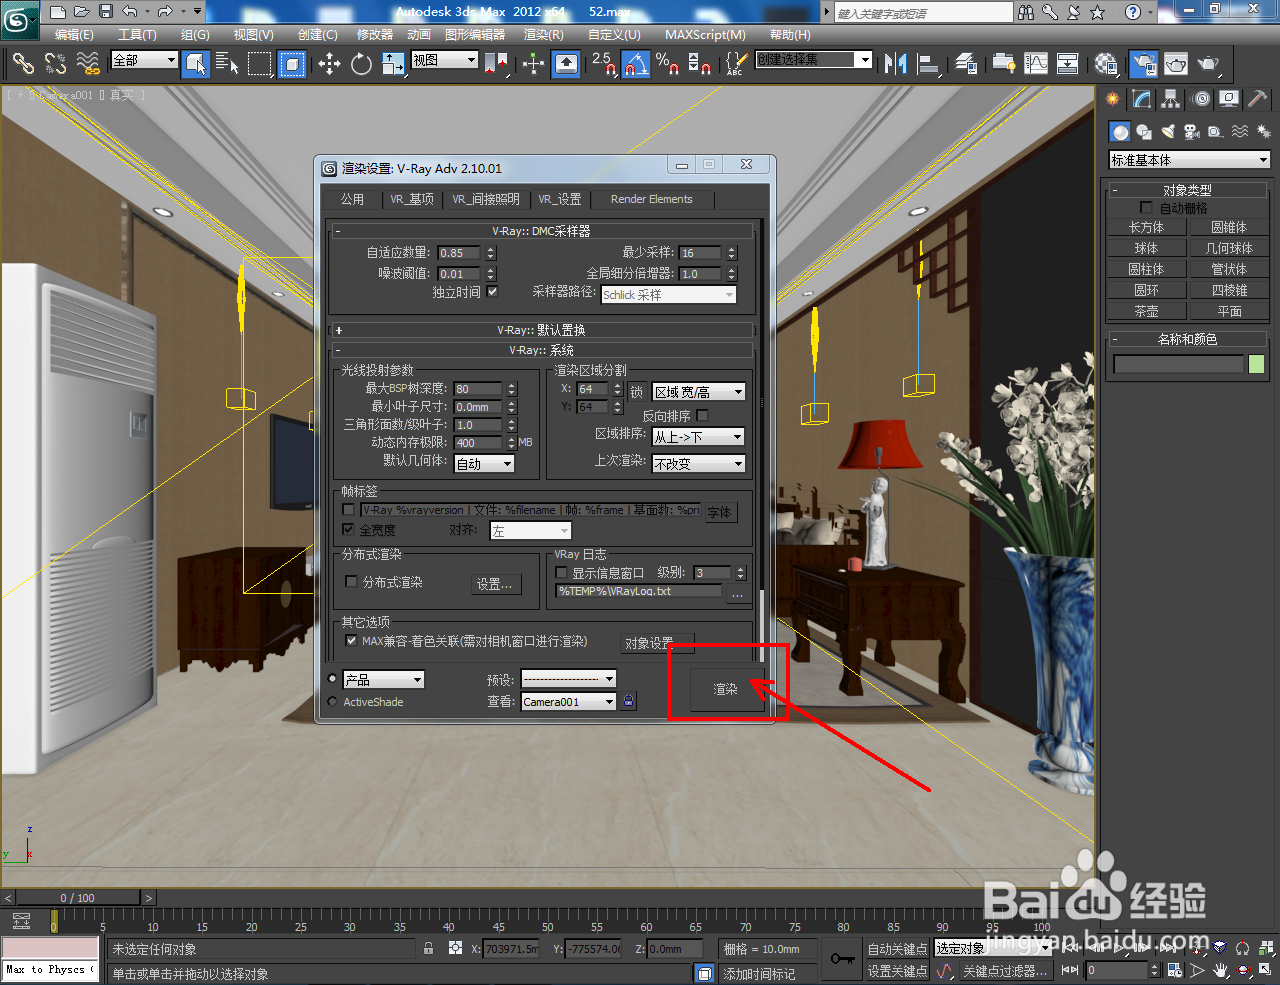Screen dimensions: 1280x985
Task: Switch to the Render Elements tab
Action: 651,199
